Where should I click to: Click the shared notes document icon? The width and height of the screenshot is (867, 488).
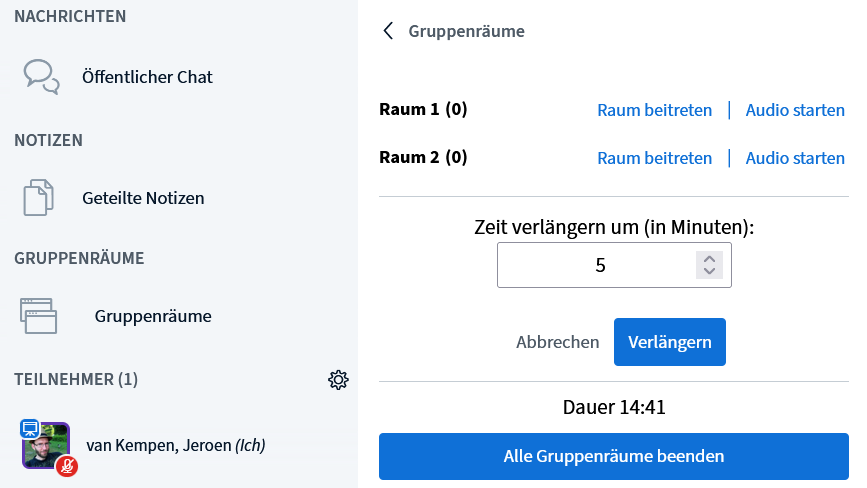39,198
